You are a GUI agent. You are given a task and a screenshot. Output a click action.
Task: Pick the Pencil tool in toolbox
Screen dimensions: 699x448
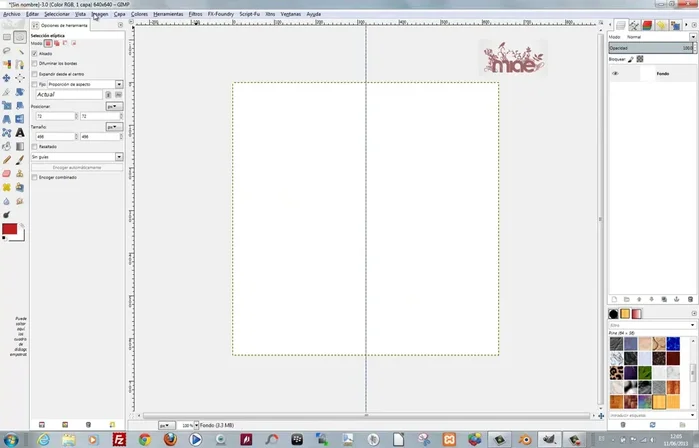[x=6, y=159]
